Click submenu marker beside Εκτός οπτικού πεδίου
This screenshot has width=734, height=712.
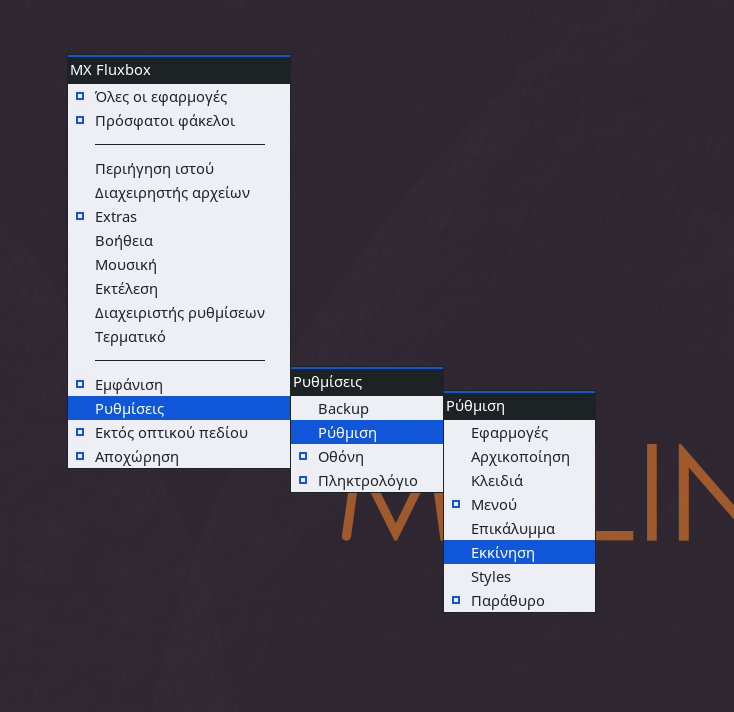point(80,432)
